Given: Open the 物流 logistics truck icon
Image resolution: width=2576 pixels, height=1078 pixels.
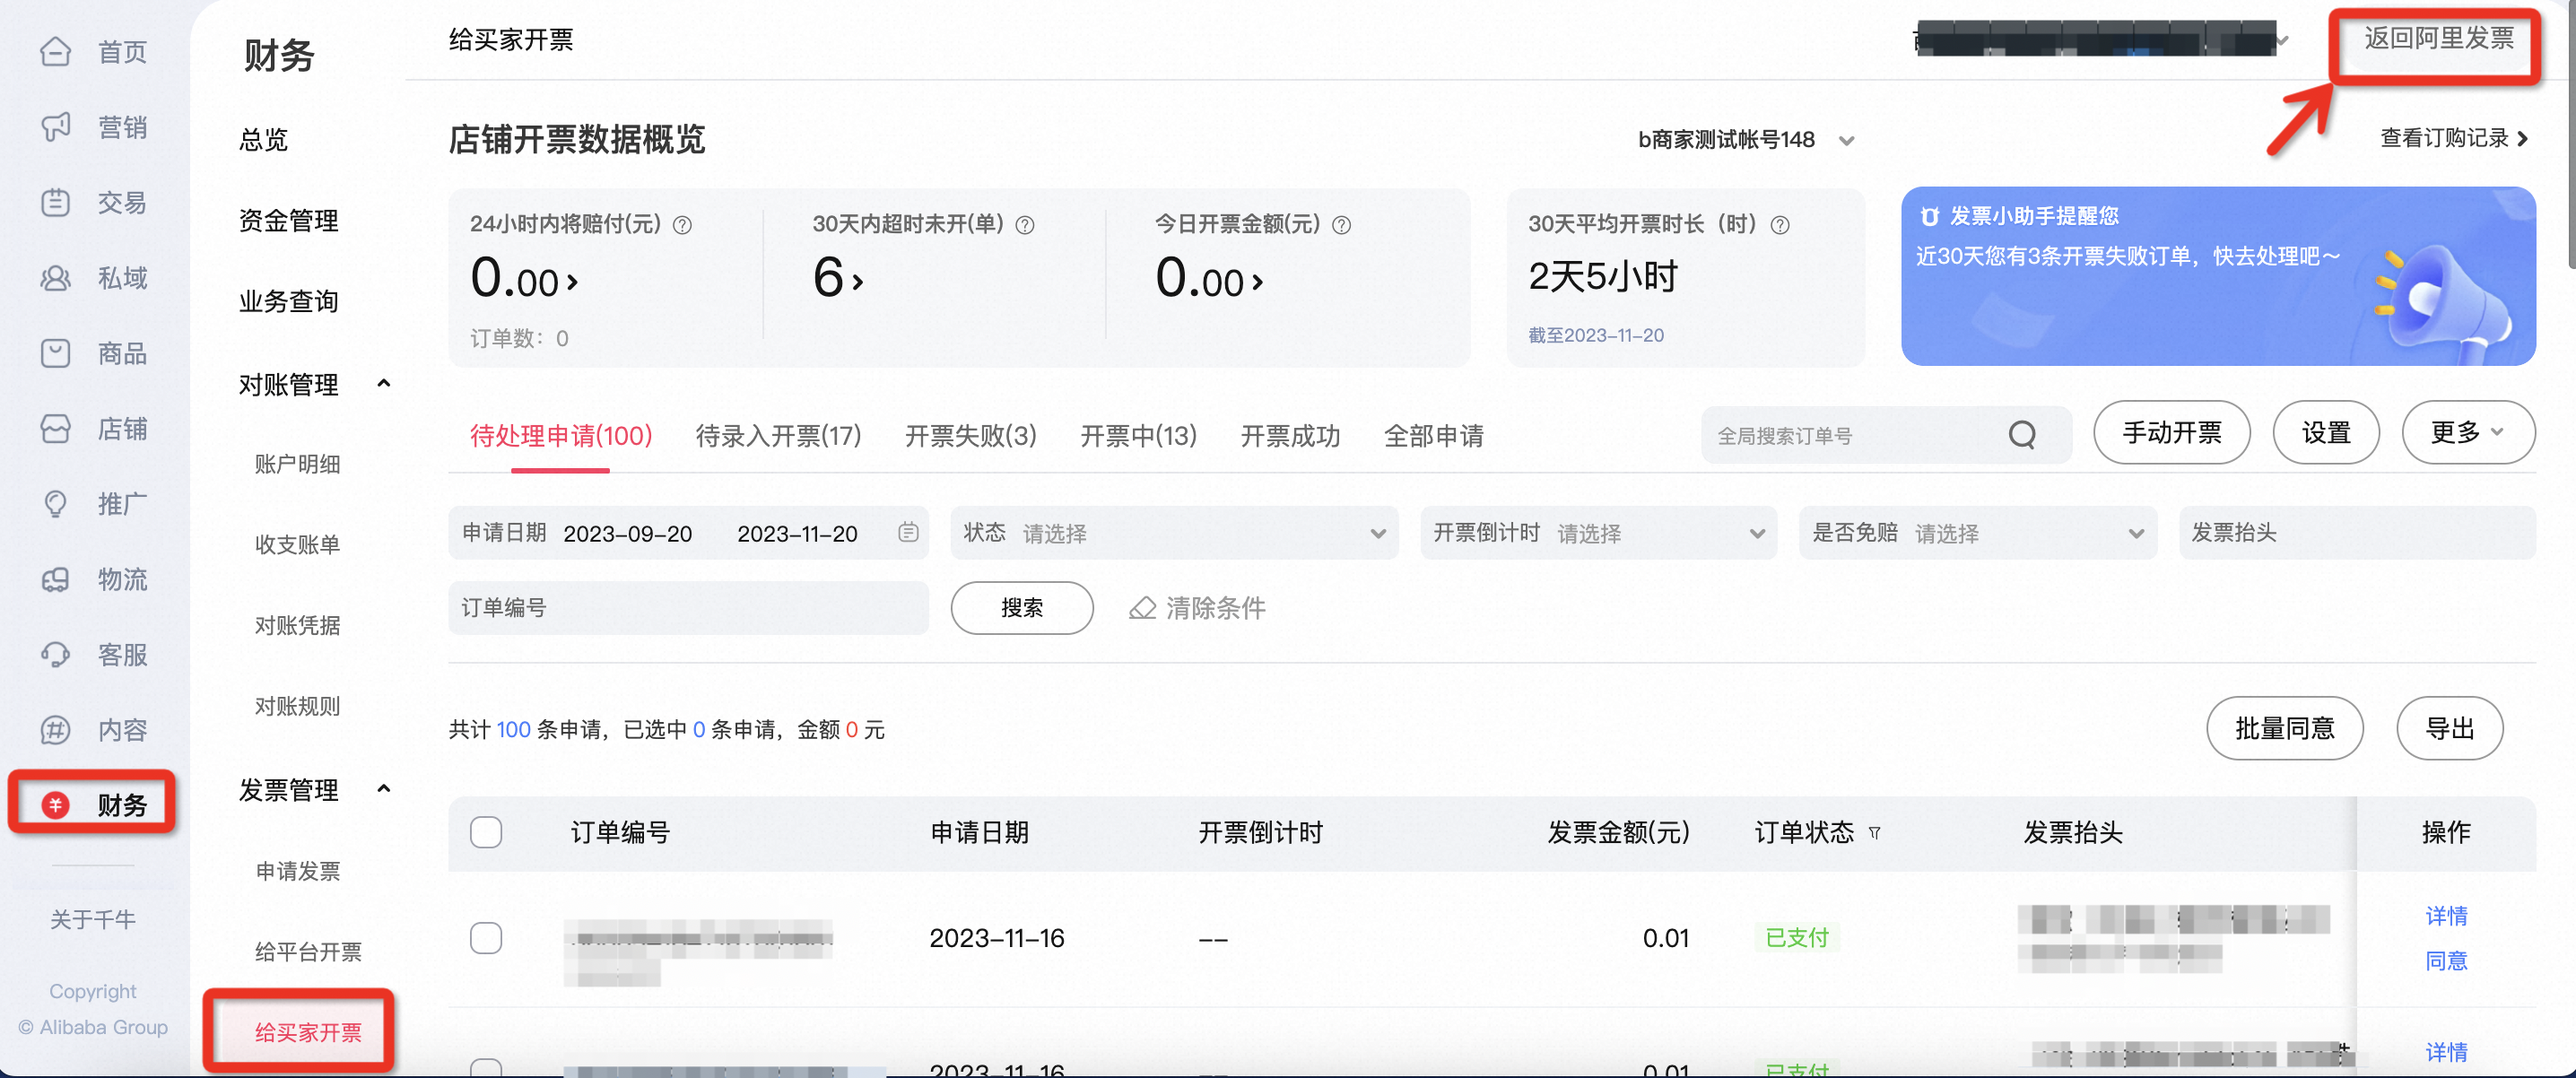Looking at the screenshot, I should [56, 579].
